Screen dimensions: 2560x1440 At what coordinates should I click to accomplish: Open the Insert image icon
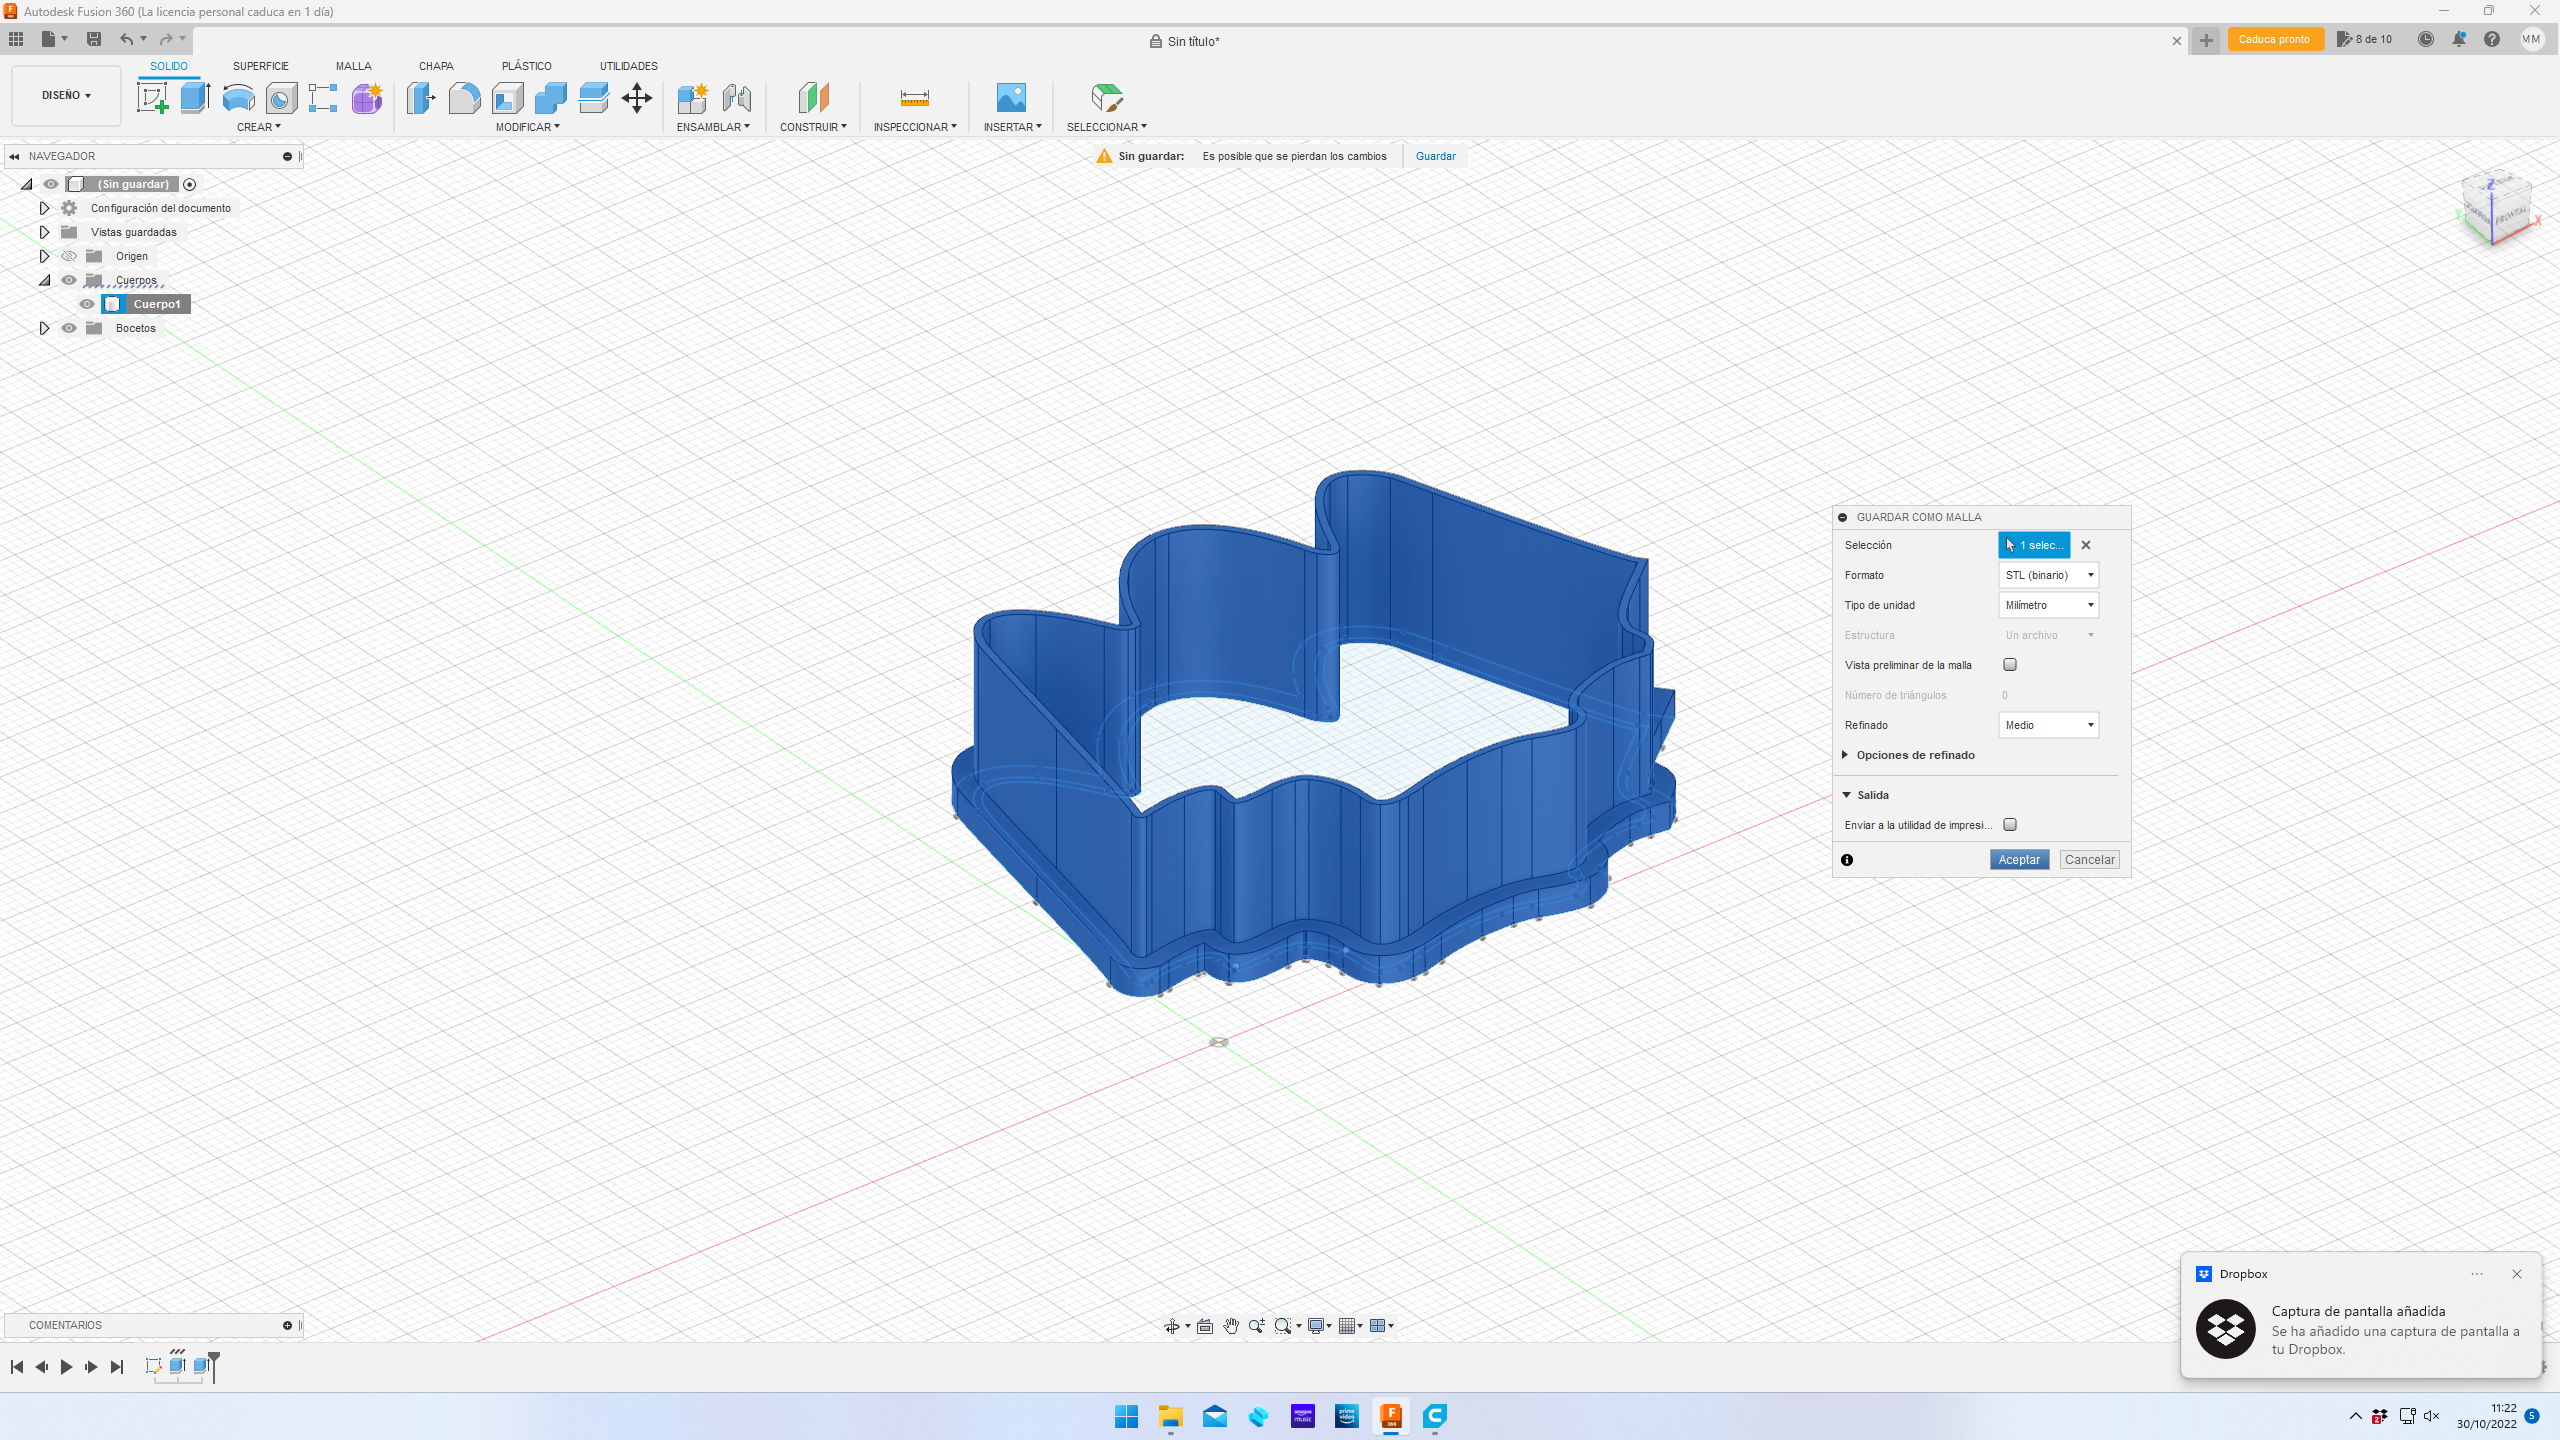pos(1011,98)
